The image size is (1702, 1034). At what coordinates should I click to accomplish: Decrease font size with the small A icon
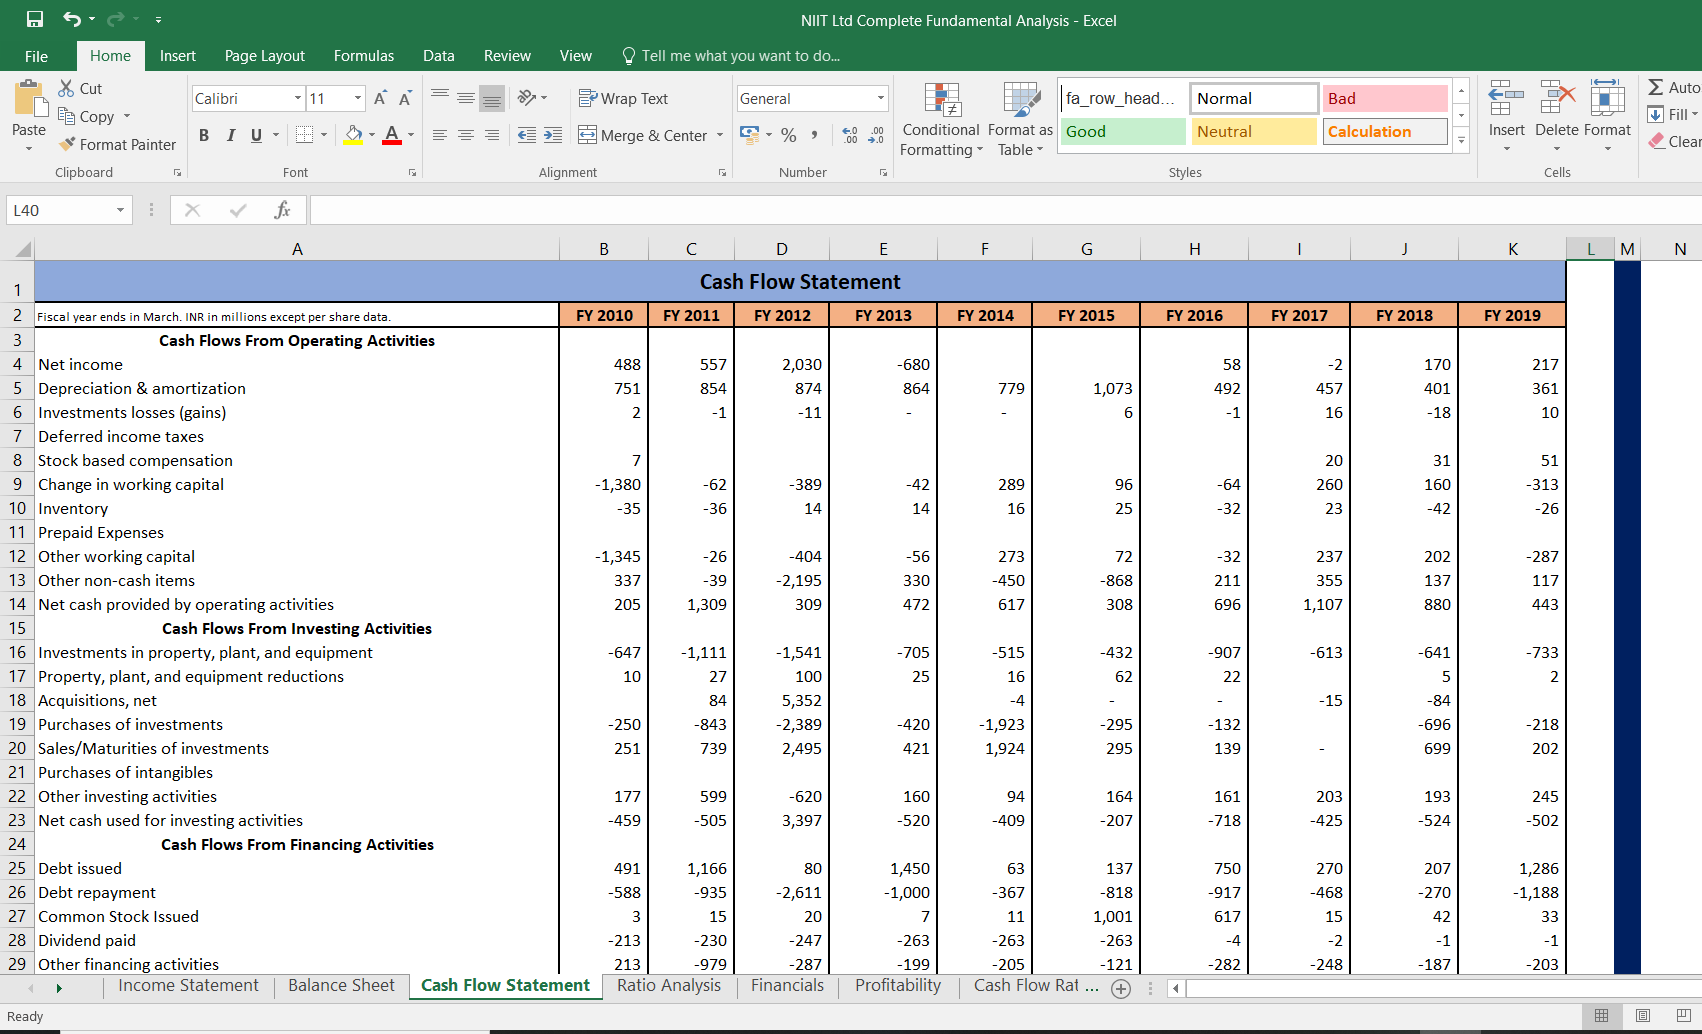(x=405, y=98)
